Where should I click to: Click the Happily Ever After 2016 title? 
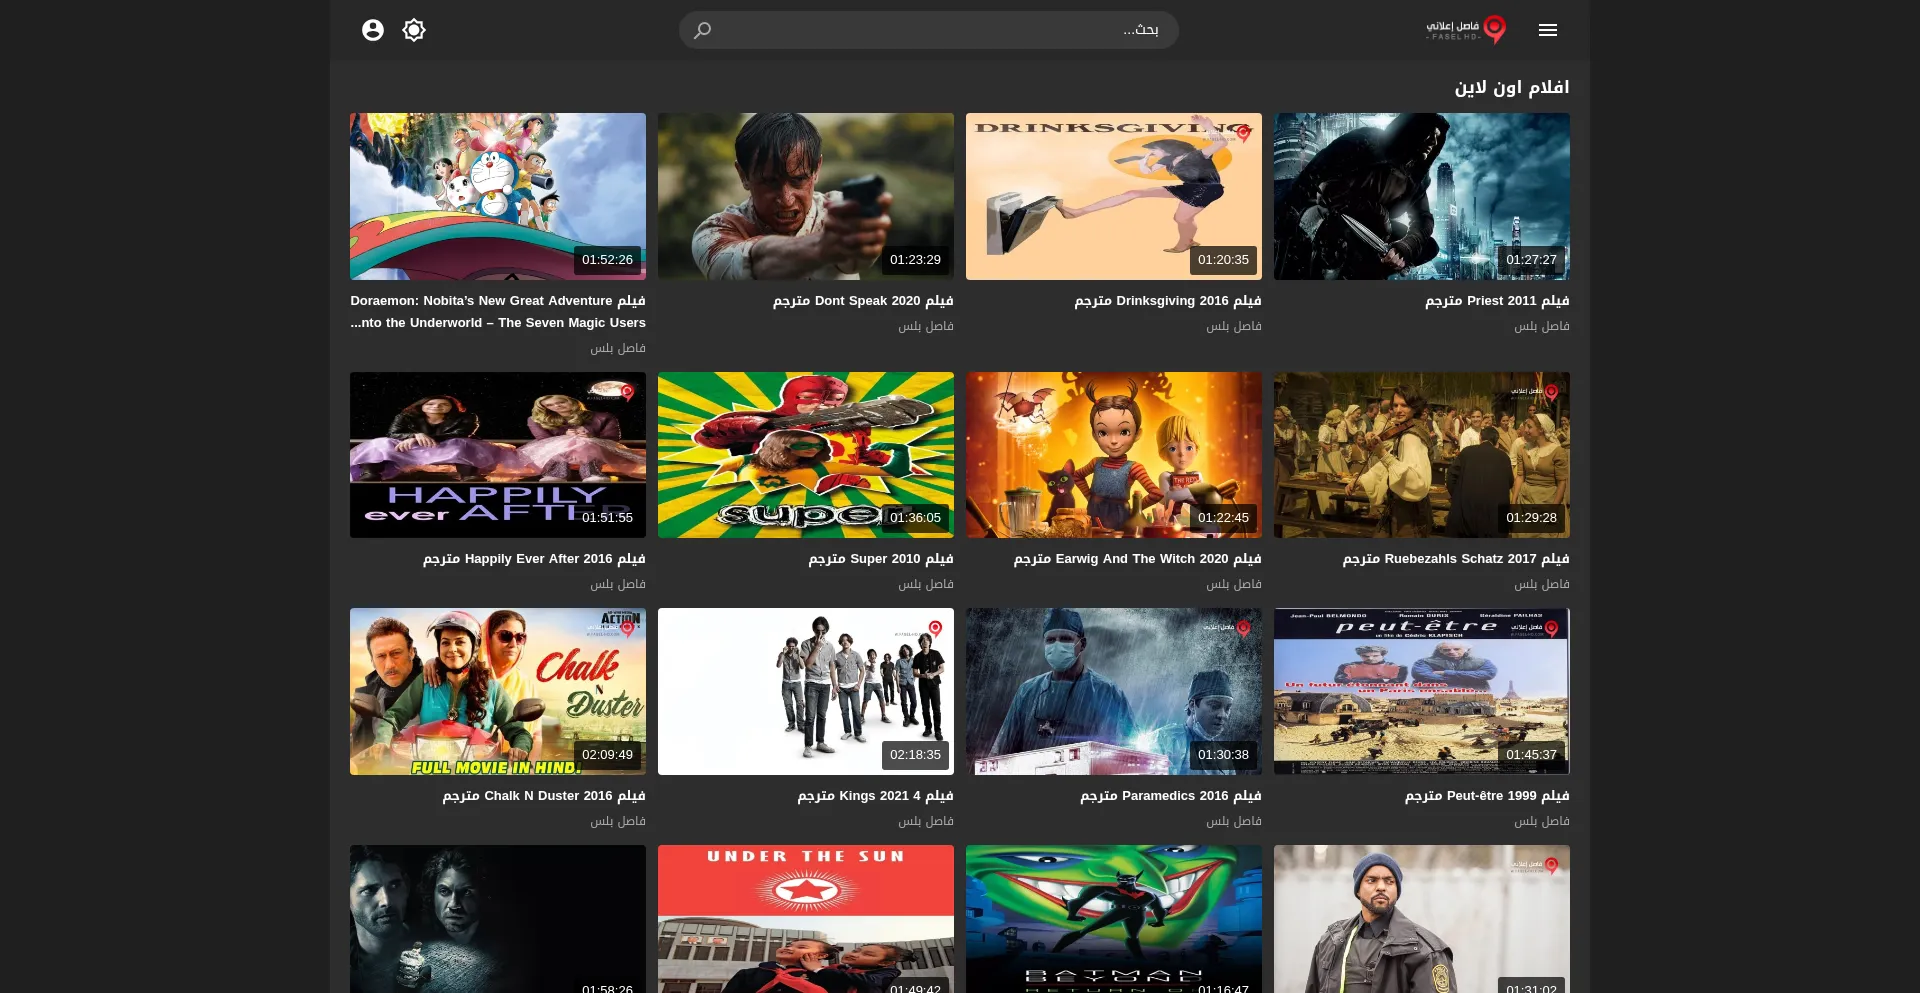[x=534, y=558]
